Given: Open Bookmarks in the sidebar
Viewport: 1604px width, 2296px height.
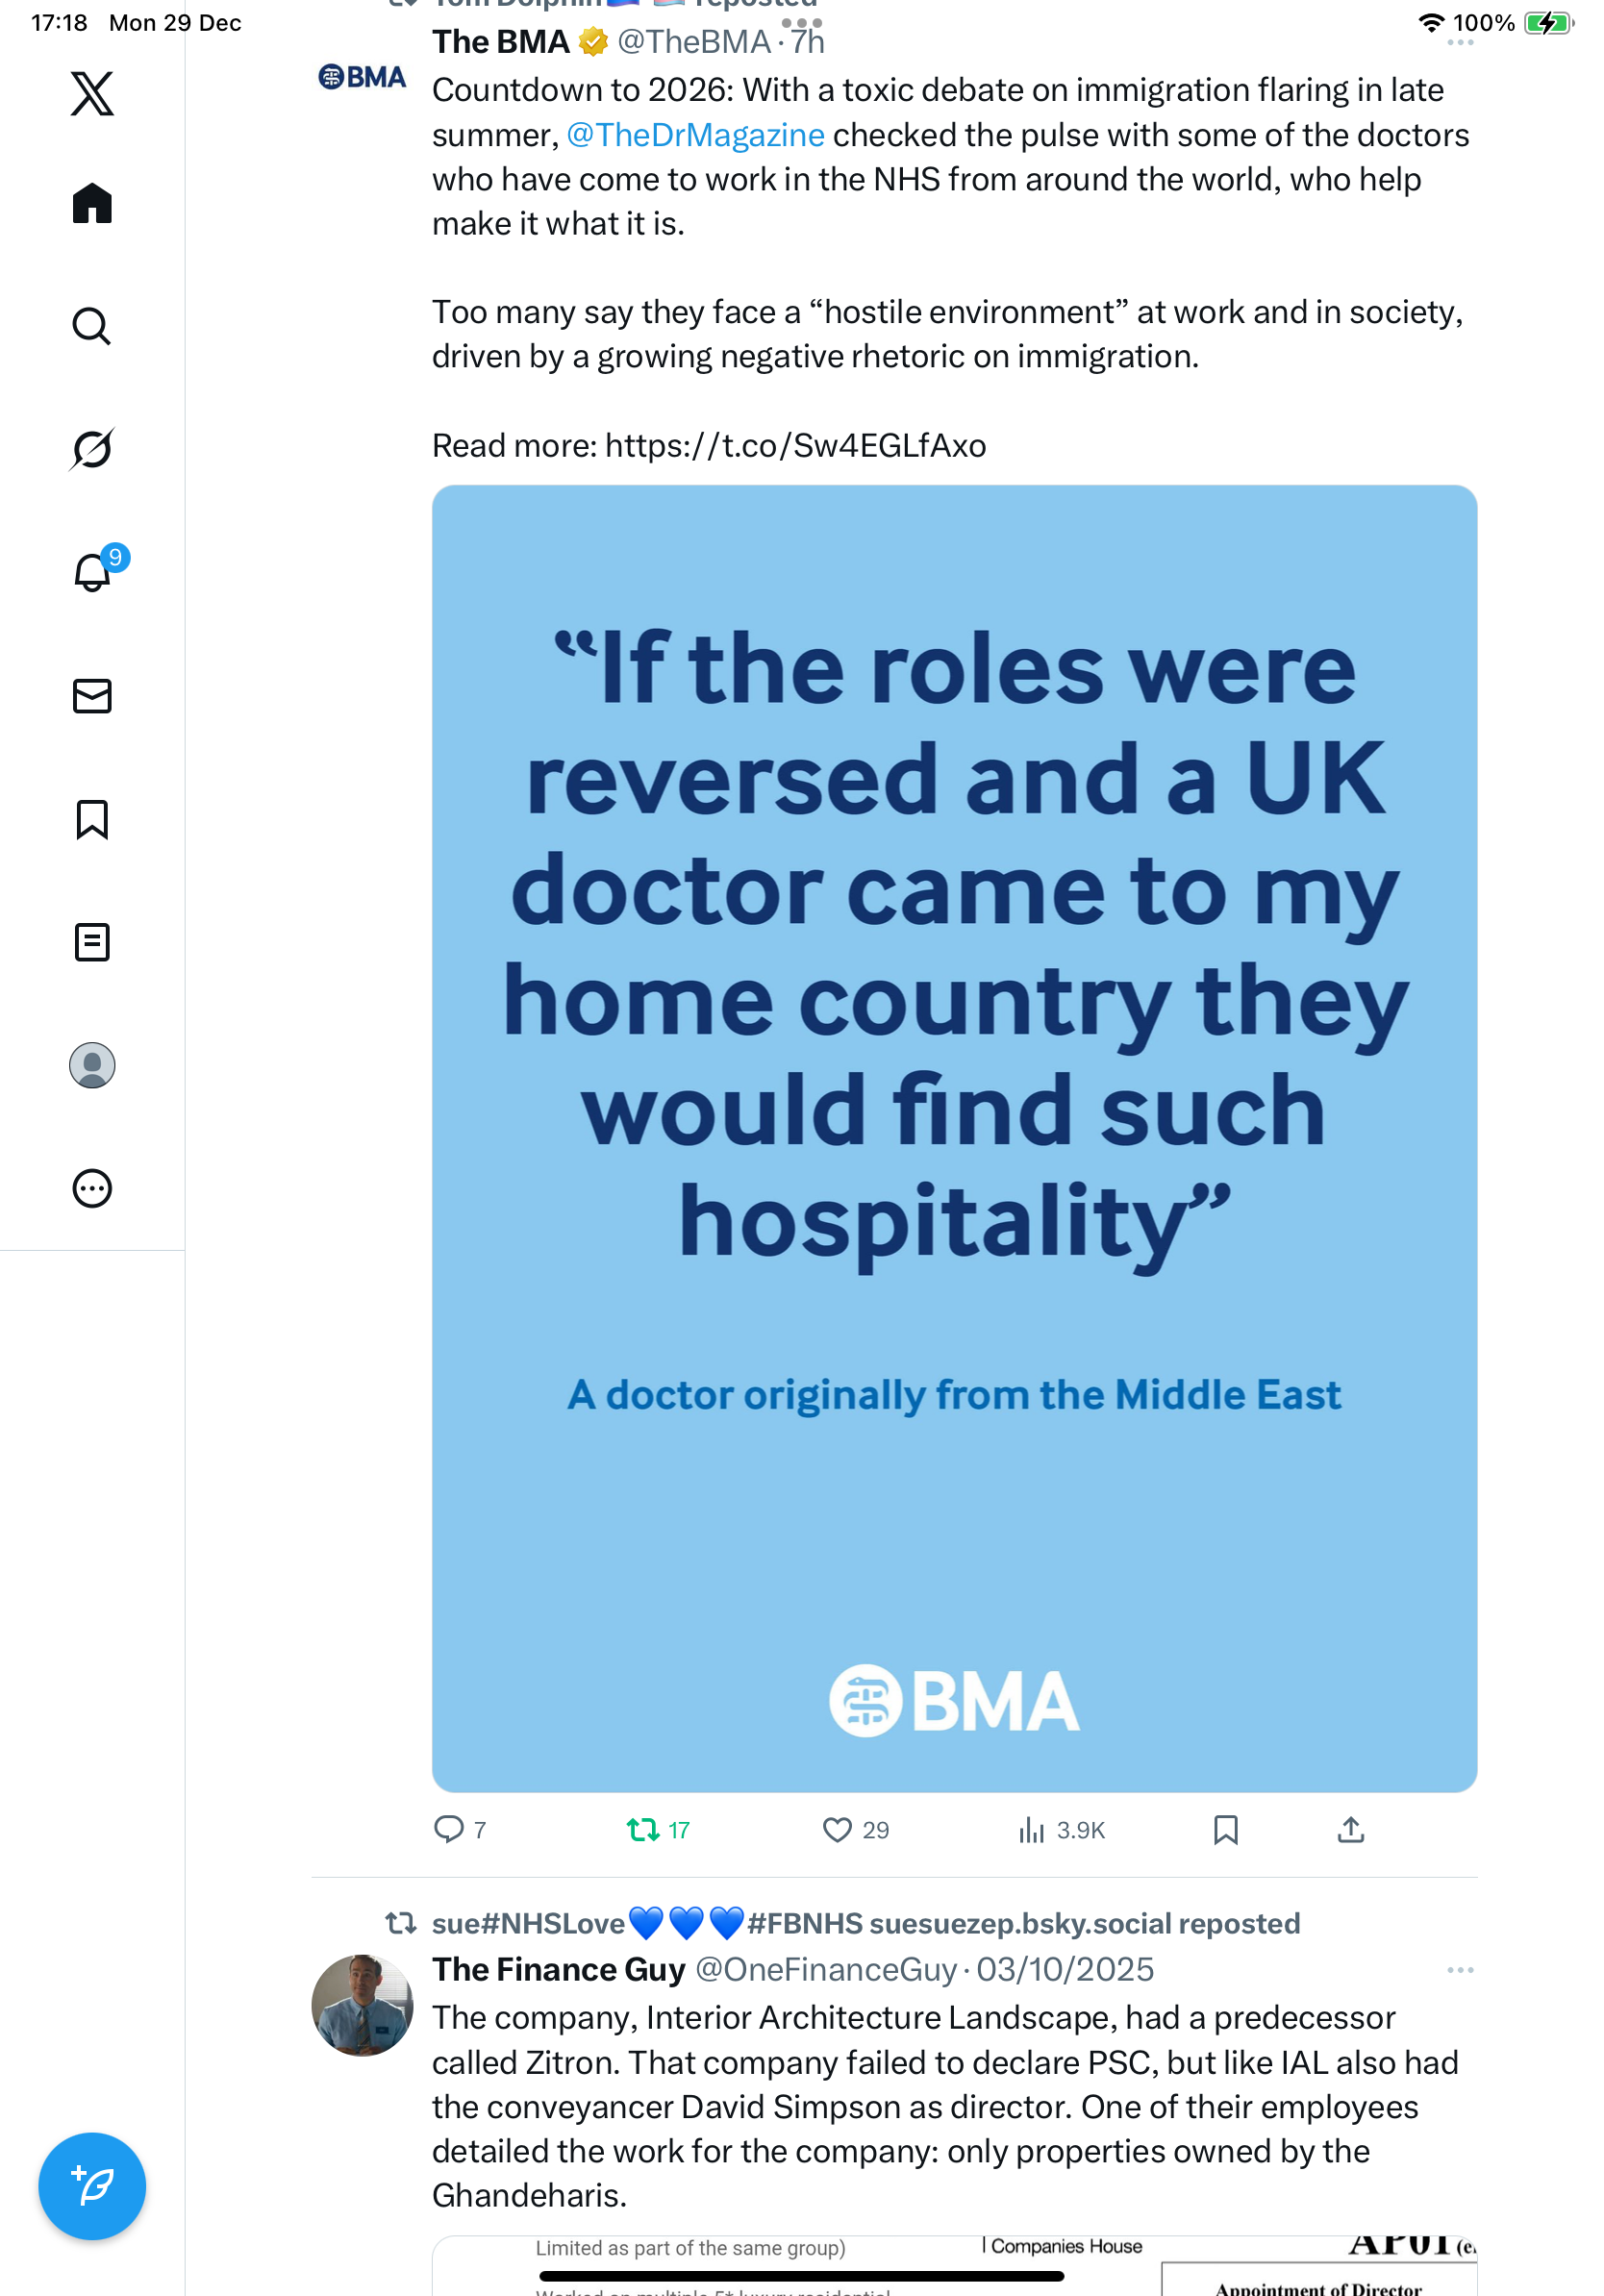Looking at the screenshot, I should tap(92, 819).
